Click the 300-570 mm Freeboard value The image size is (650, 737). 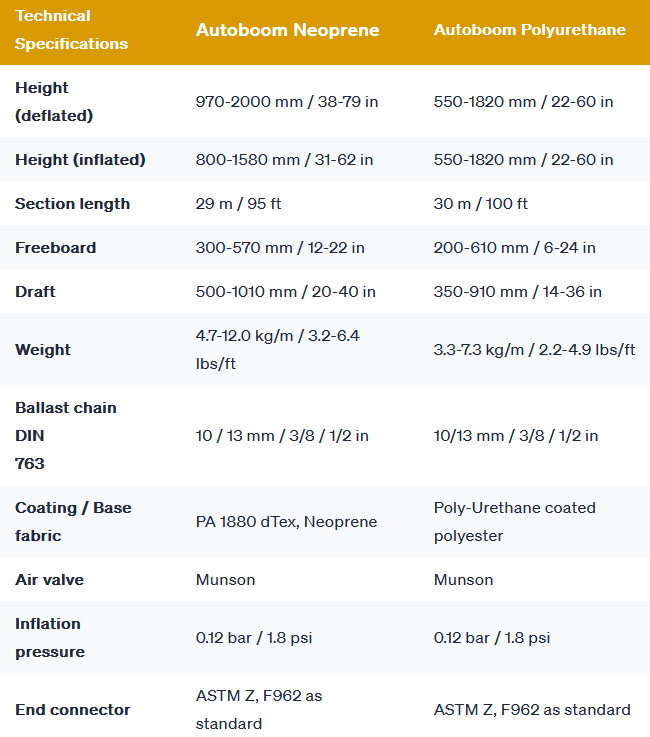[x=280, y=248]
